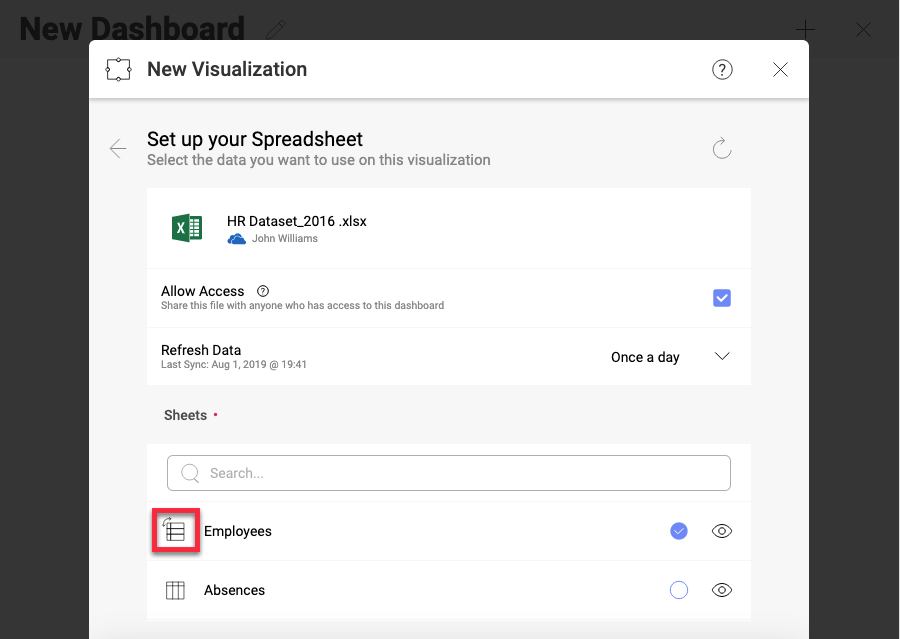Screen dimensions: 900x639
Task: Click the selected Employees sheet radio button
Action: pyautogui.click(x=679, y=531)
